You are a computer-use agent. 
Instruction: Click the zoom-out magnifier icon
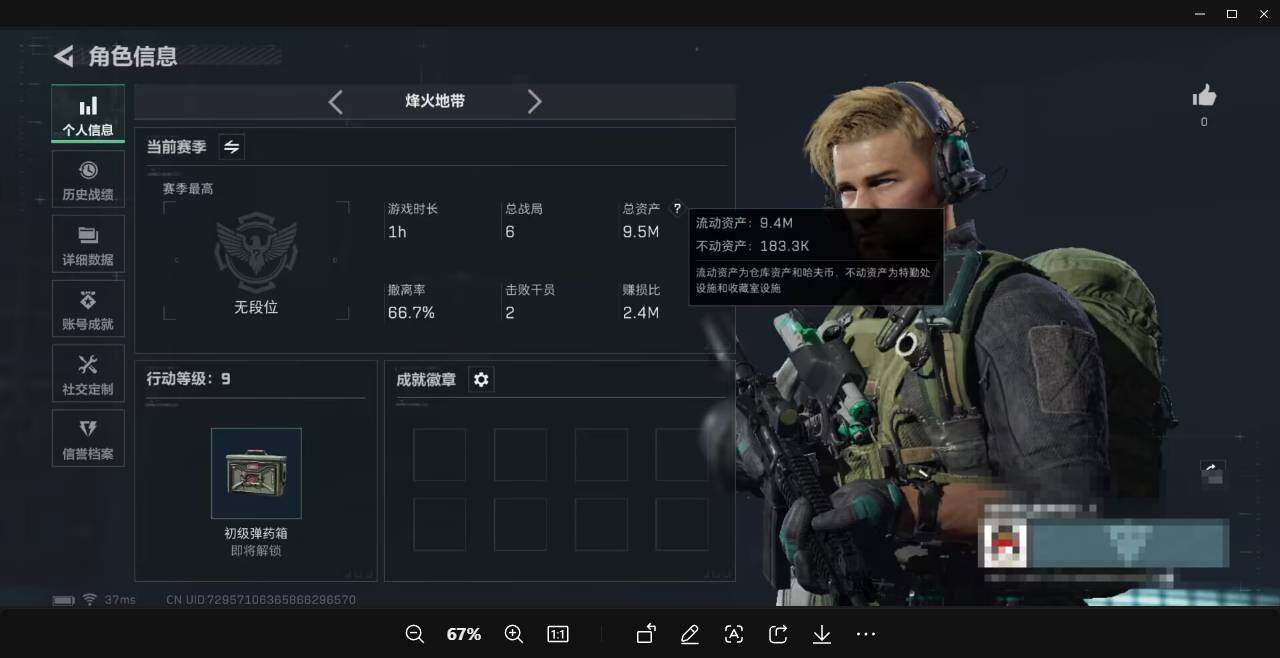414,634
